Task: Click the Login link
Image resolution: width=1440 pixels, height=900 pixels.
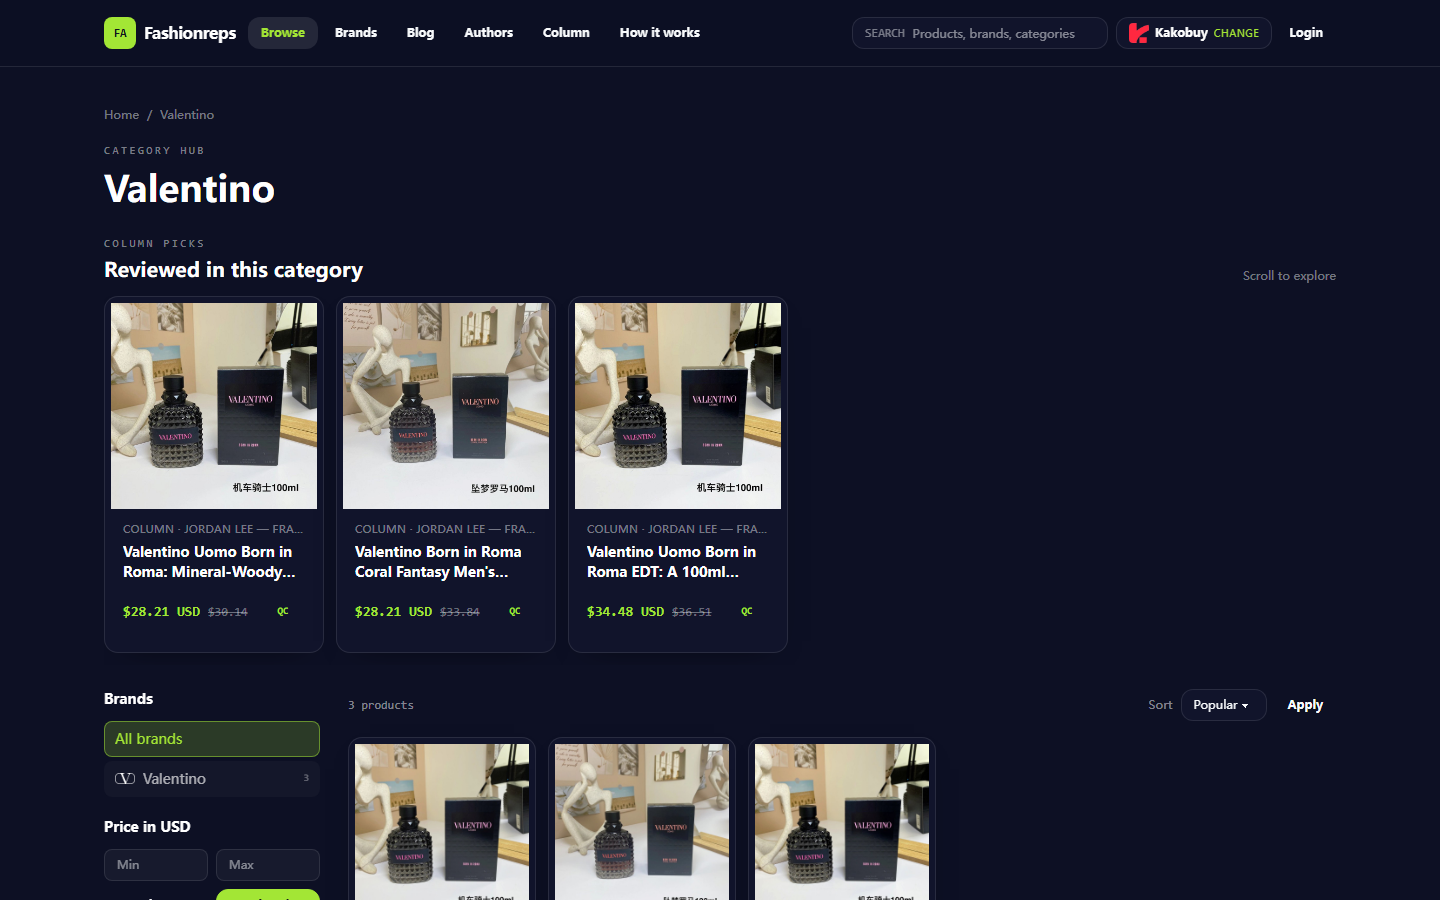Action: pyautogui.click(x=1306, y=33)
